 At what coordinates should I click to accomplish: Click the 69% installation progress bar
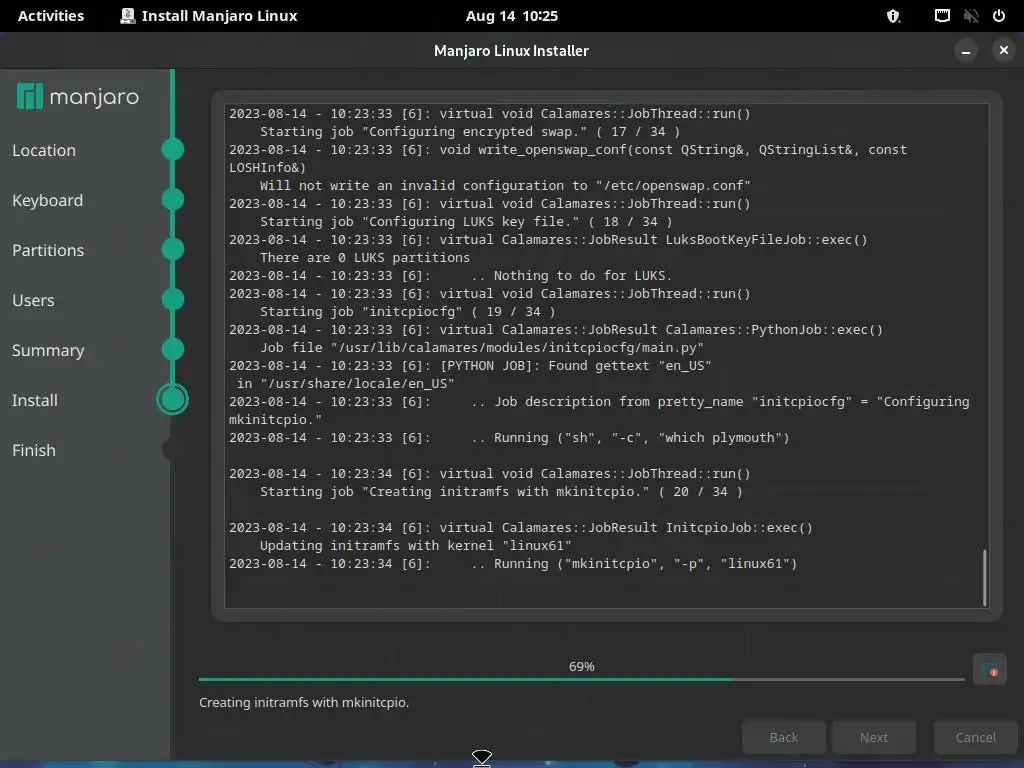click(581, 679)
